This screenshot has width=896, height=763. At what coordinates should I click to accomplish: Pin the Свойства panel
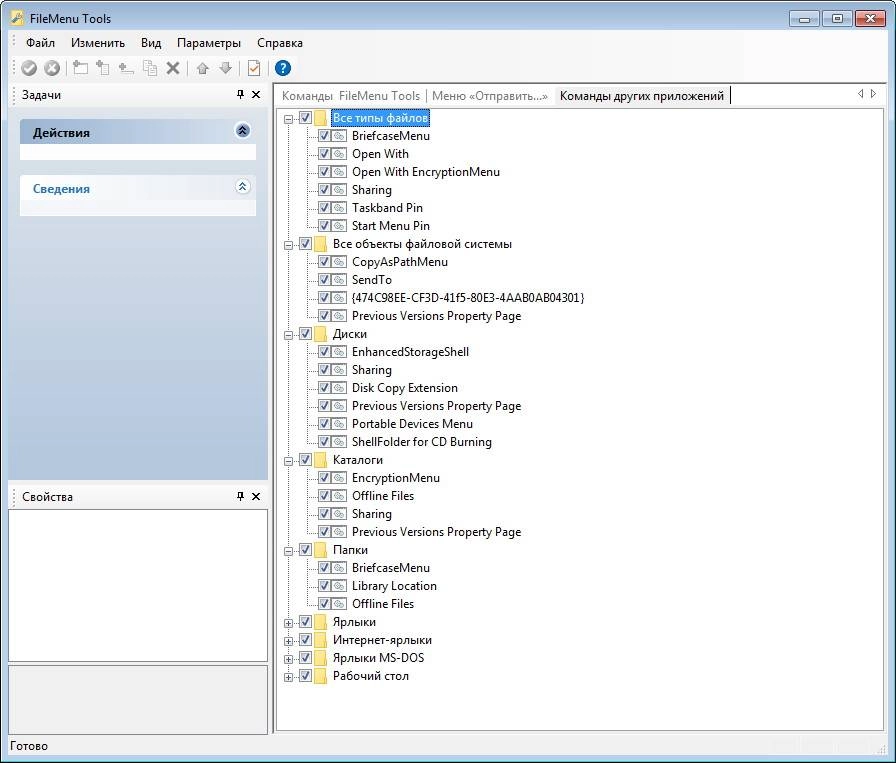click(x=241, y=496)
